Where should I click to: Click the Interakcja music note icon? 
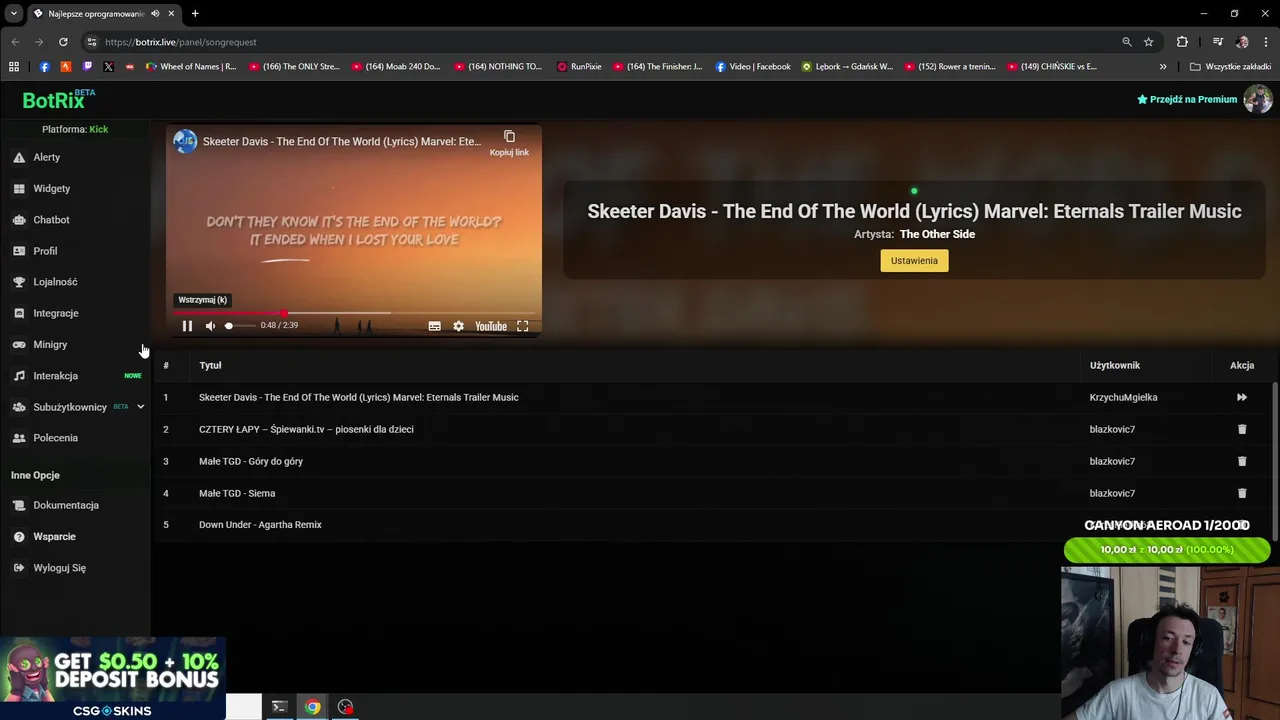[19, 376]
